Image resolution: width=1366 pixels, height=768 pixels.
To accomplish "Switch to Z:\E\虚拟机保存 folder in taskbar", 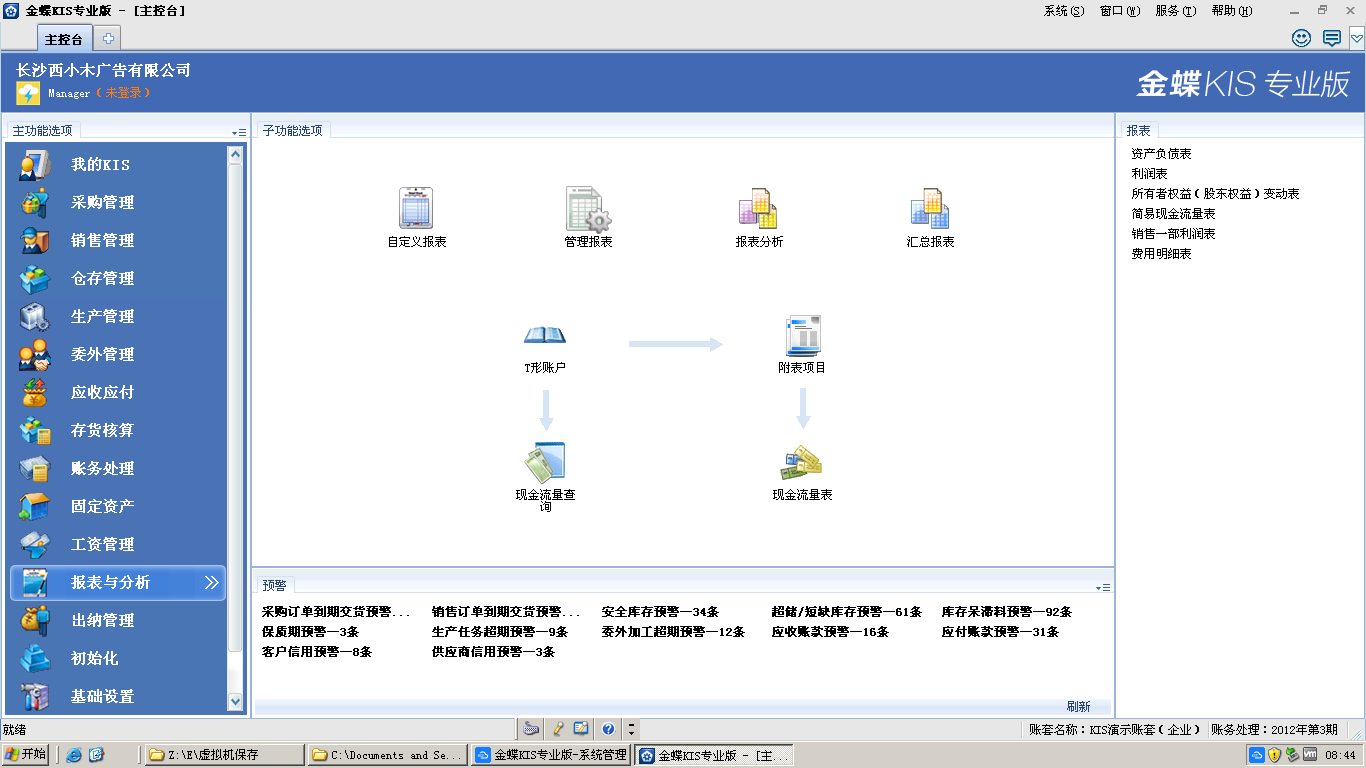I will (225, 755).
